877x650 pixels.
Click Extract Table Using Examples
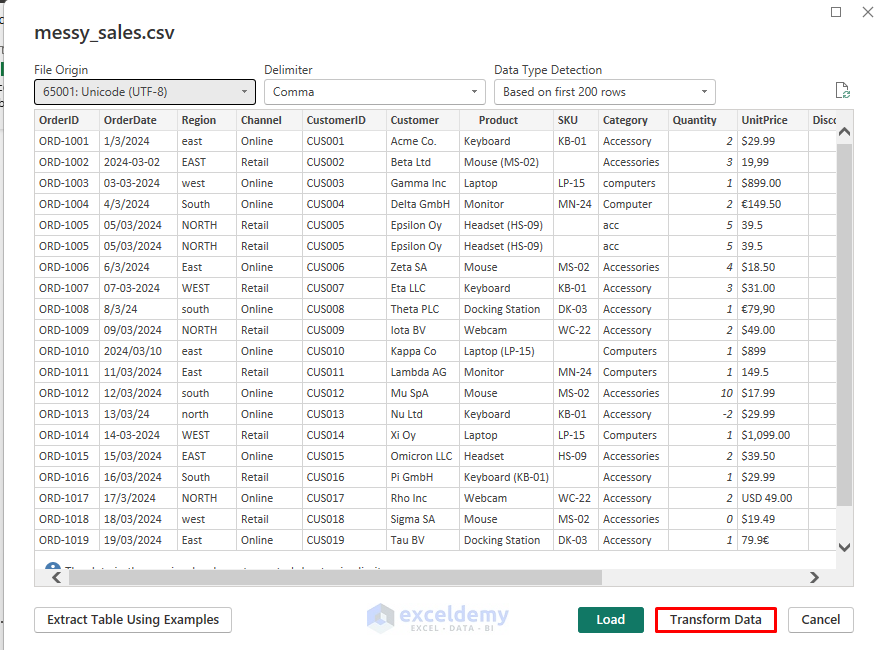coord(132,619)
